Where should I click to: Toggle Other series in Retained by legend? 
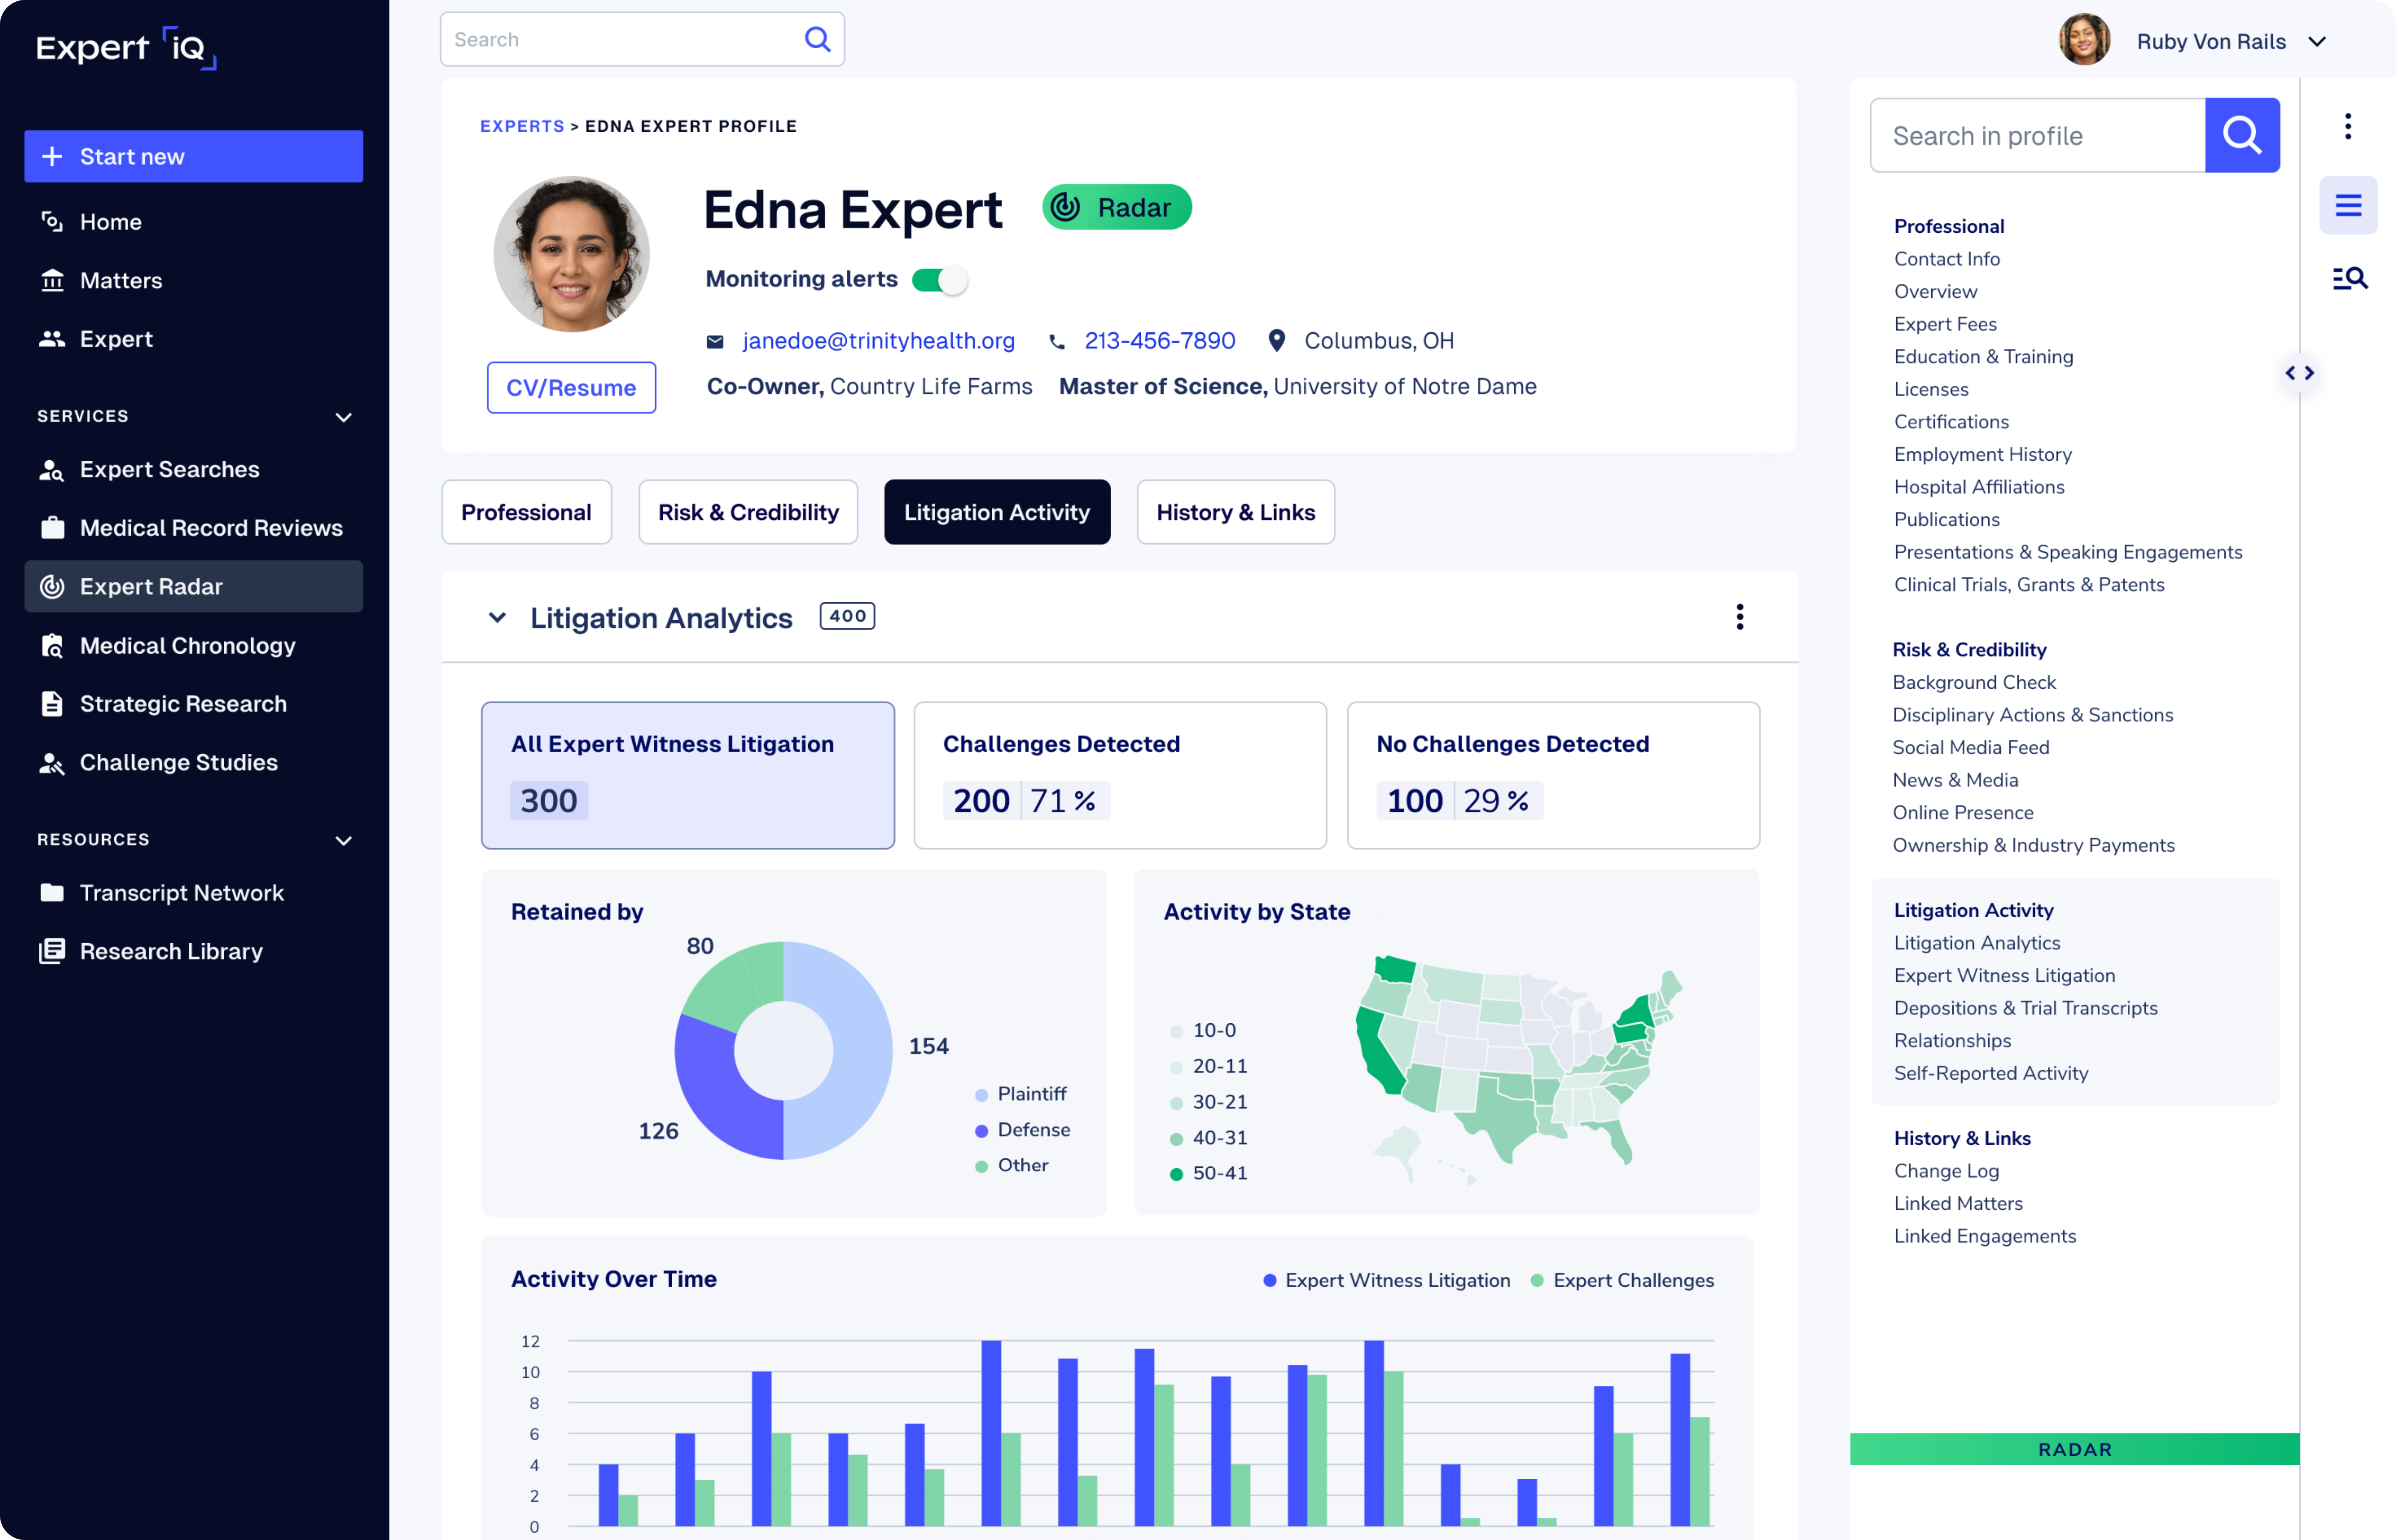[1011, 1166]
